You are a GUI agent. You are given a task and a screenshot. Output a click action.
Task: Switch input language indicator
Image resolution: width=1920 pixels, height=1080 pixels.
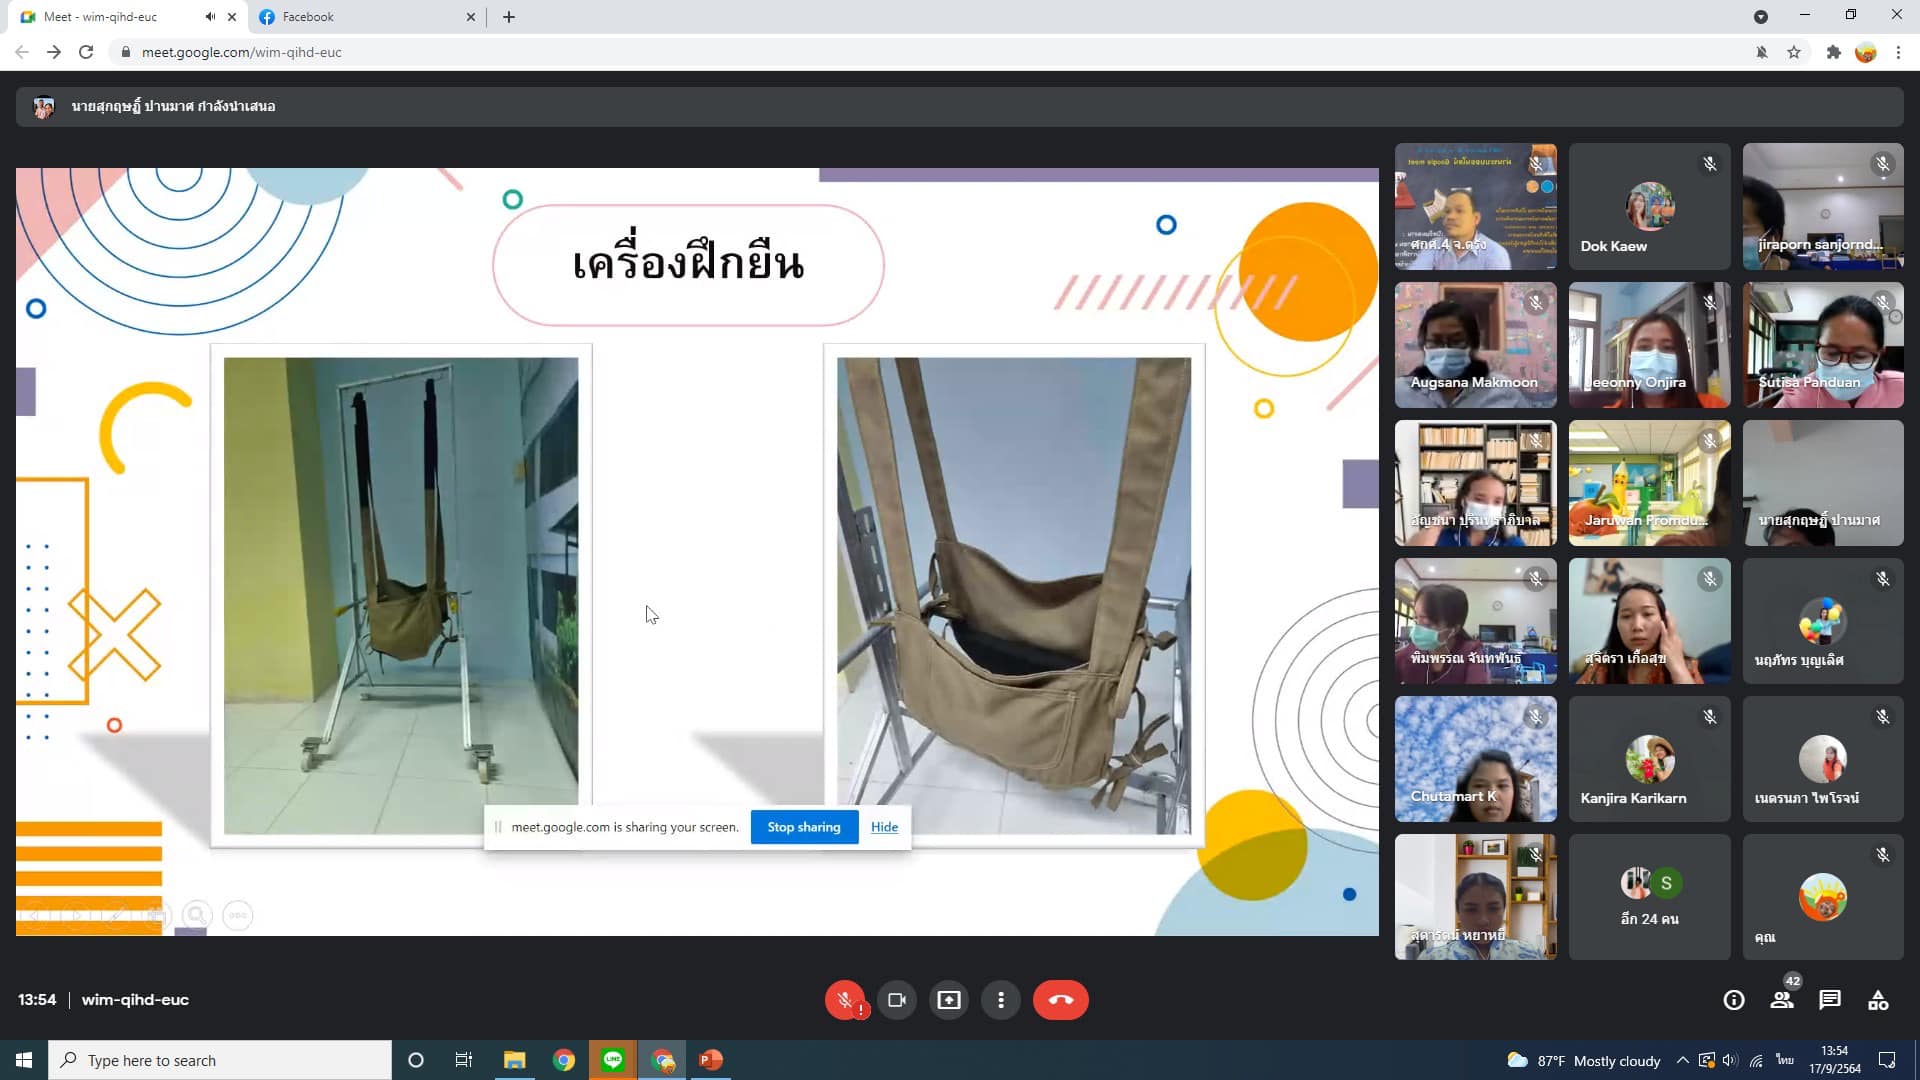click(1785, 1060)
